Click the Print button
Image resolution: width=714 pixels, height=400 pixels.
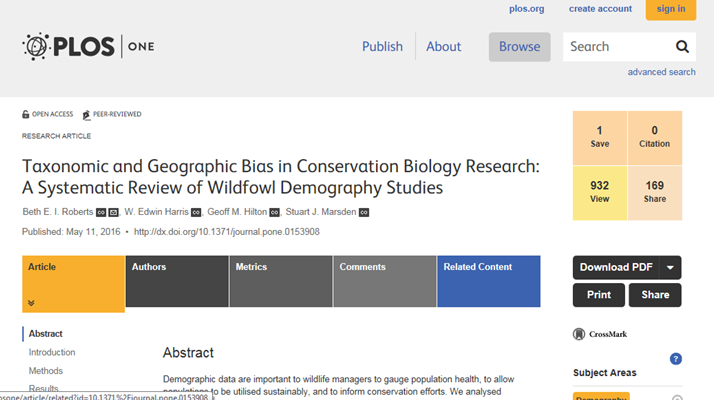[599, 295]
